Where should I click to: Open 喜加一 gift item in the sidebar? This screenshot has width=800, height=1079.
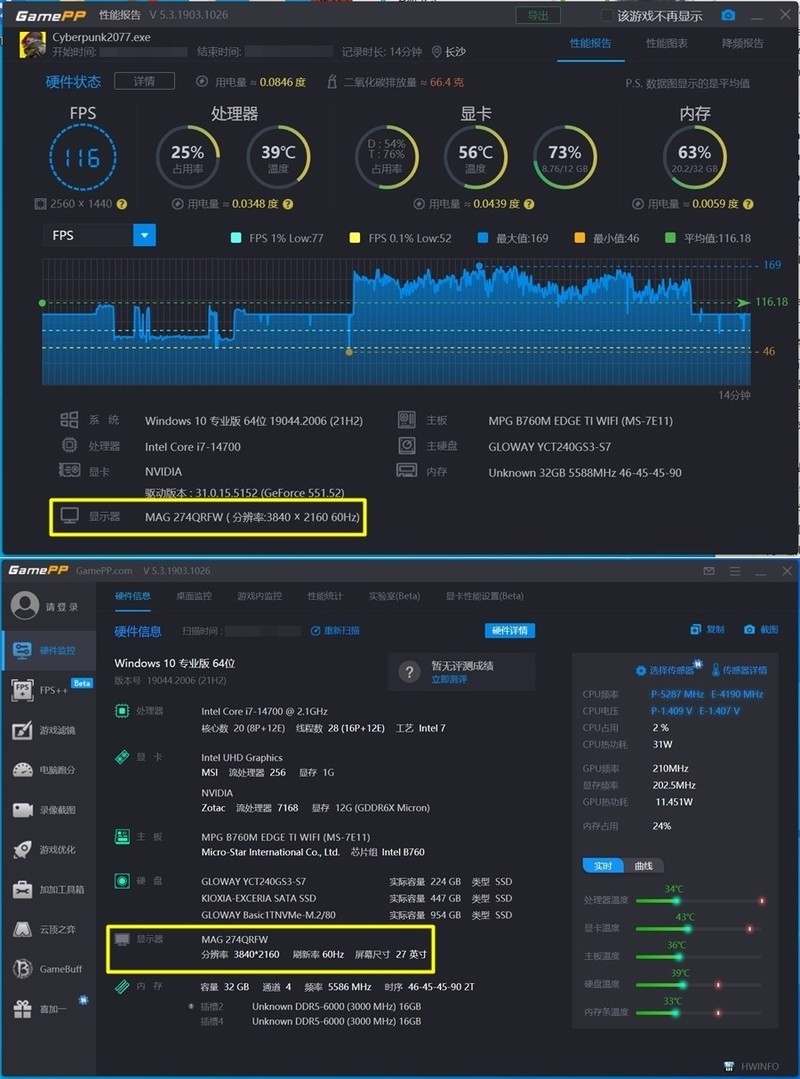(48, 1009)
